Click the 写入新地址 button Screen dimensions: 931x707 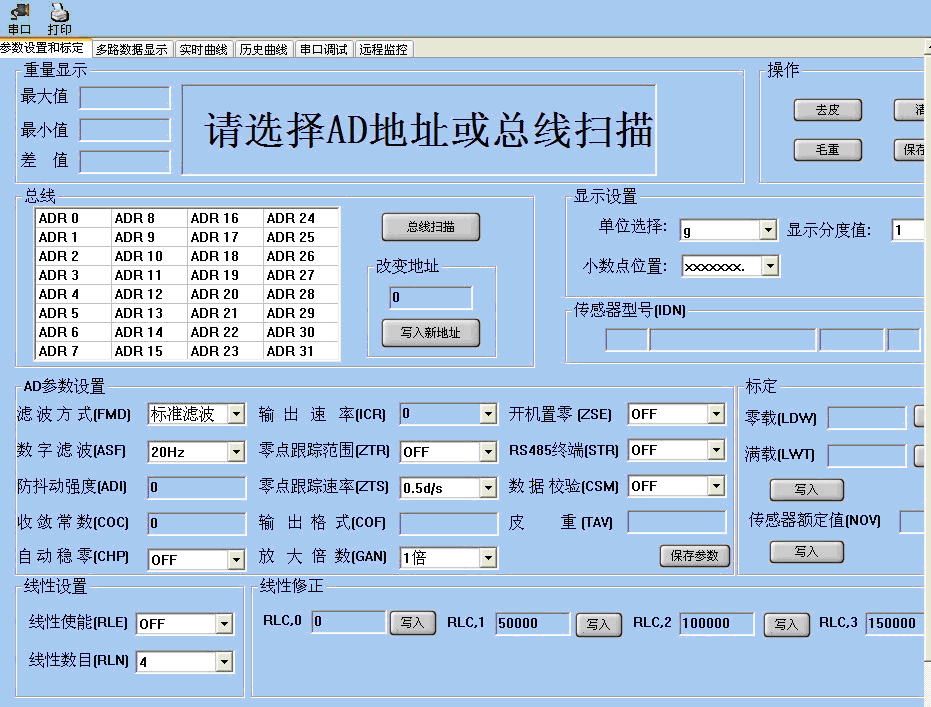pyautogui.click(x=431, y=333)
